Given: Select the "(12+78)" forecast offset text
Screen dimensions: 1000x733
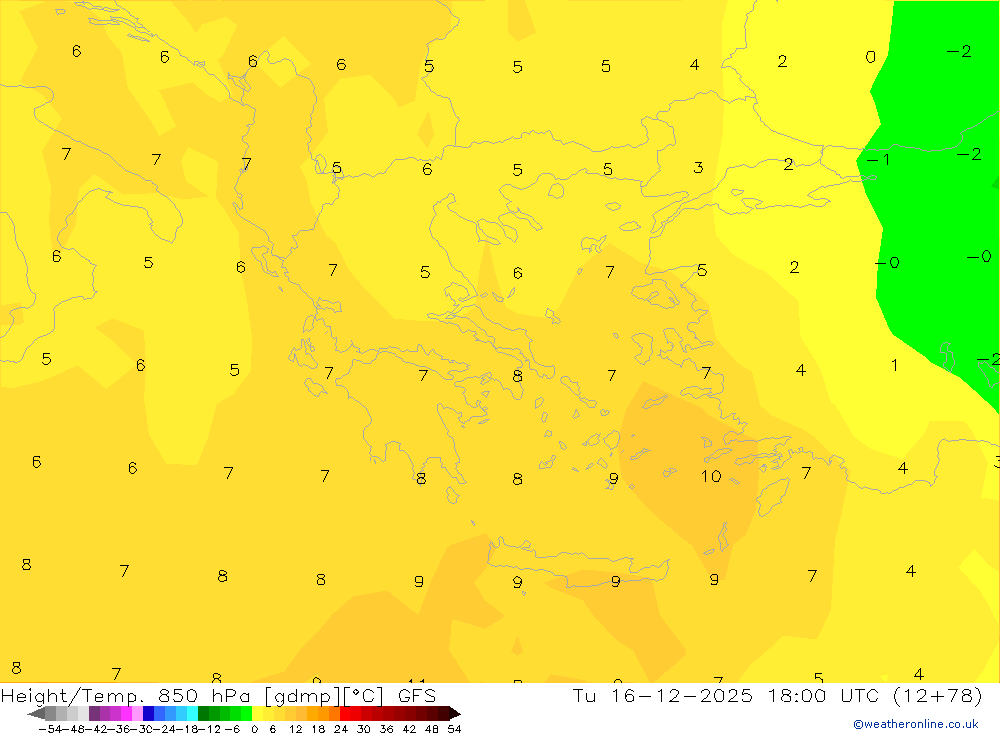Looking at the screenshot, I should [x=938, y=696].
